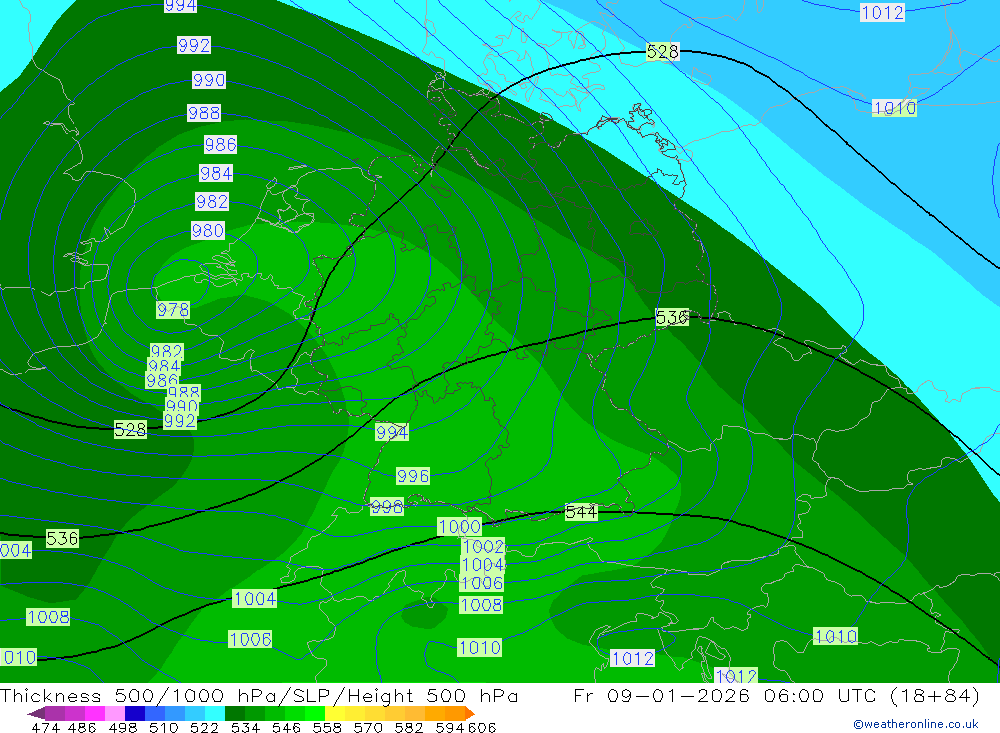Click the legend value 486
This screenshot has height=733, width=1000.
[x=82, y=727]
